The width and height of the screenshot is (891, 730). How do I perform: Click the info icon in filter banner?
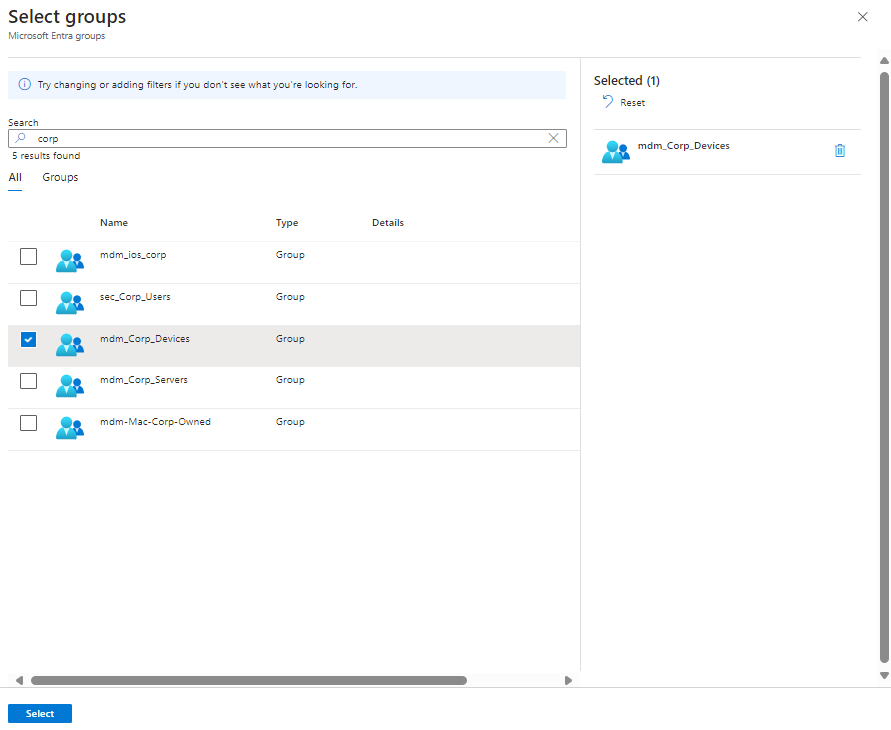tap(25, 85)
